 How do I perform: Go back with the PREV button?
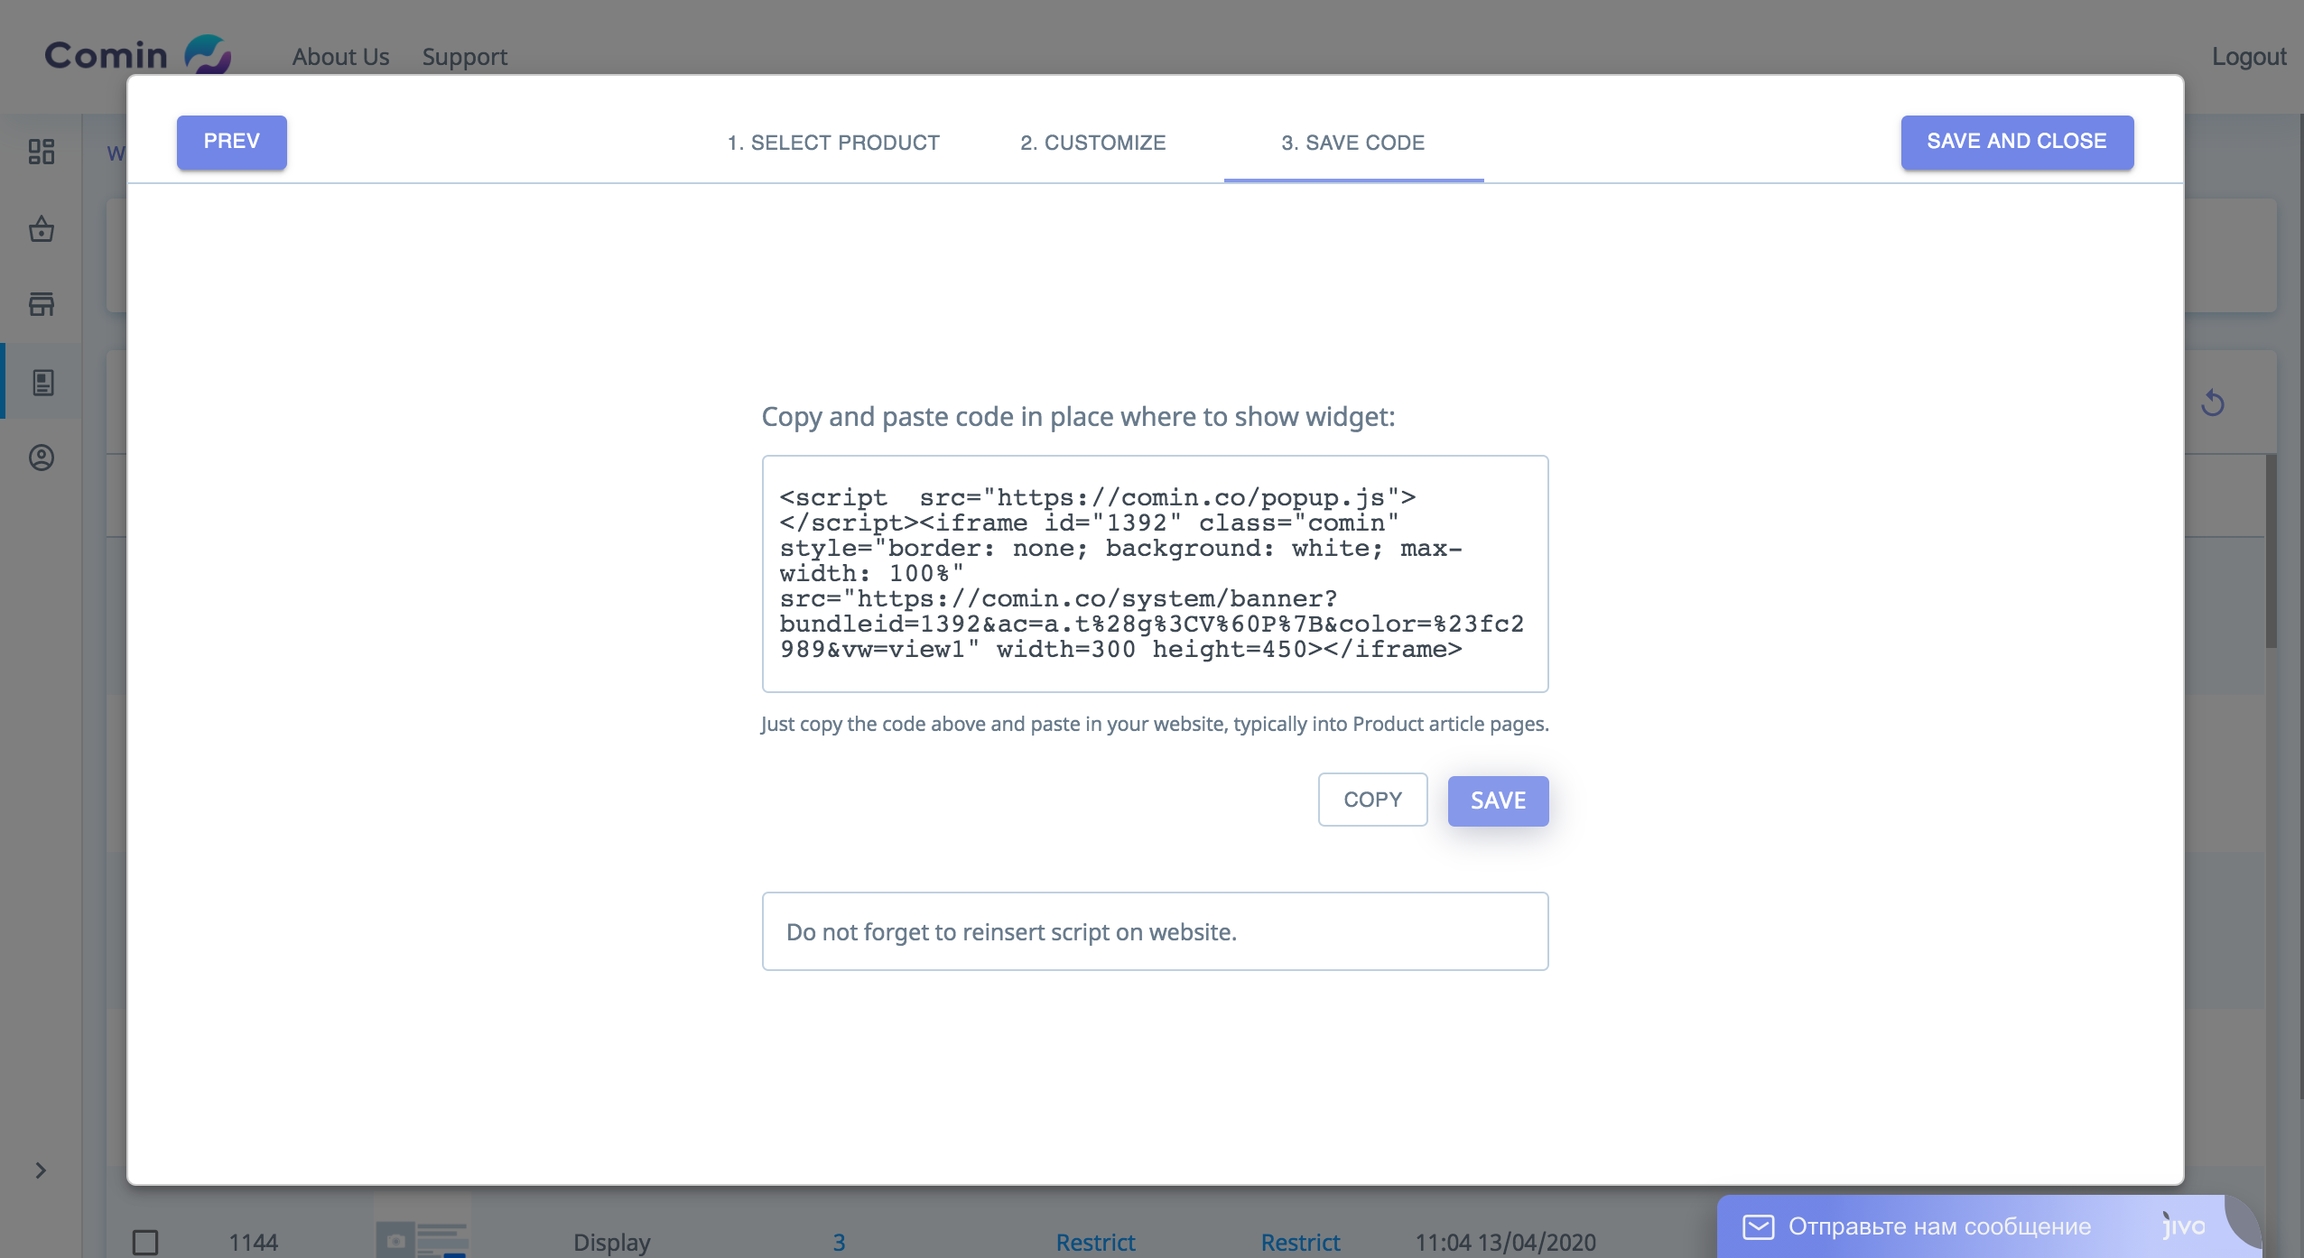pyautogui.click(x=231, y=142)
